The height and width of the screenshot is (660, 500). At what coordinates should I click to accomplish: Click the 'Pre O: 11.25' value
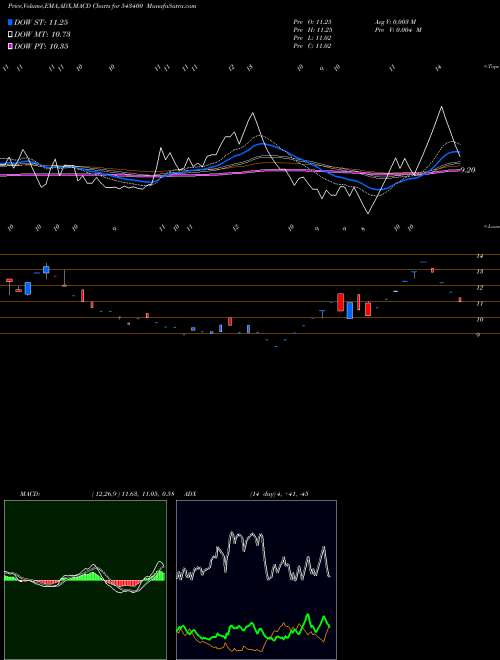click(313, 22)
